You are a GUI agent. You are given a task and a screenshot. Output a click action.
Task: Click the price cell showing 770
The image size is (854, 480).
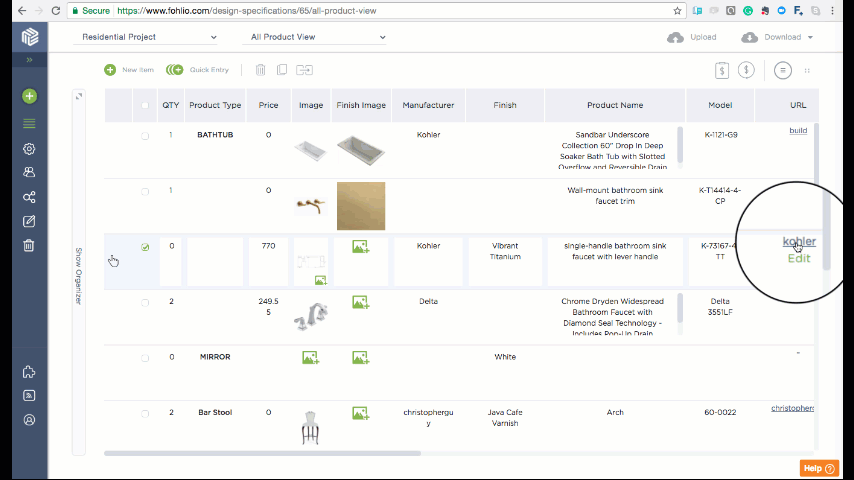click(x=269, y=262)
